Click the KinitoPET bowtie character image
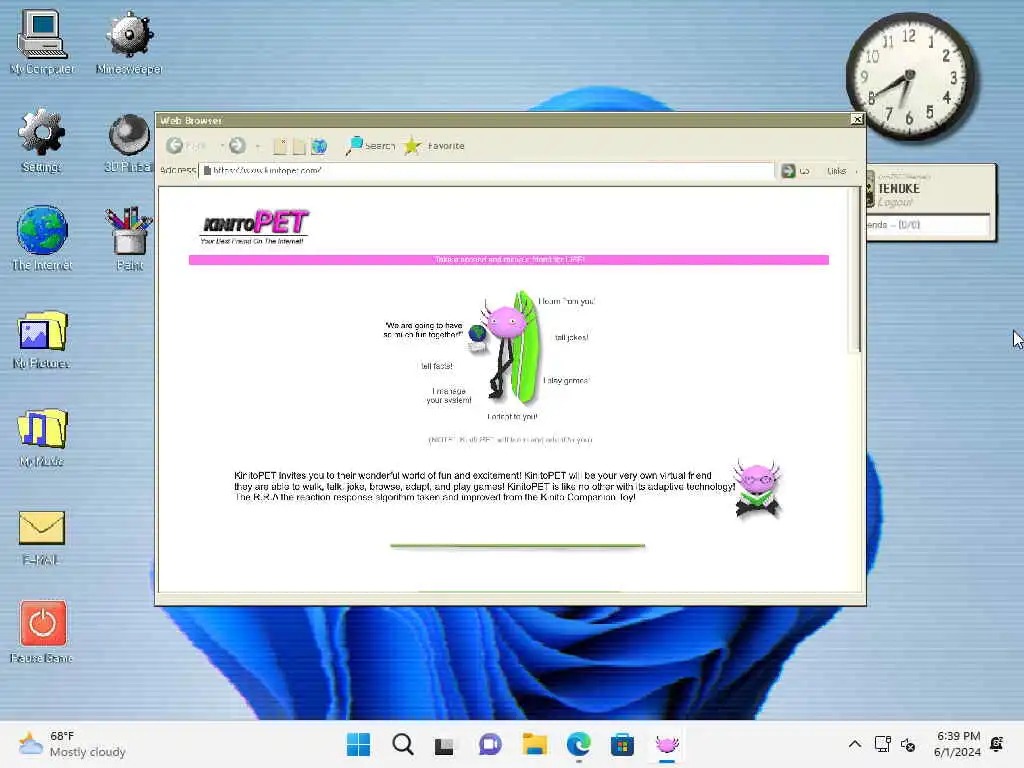Viewport: 1024px width, 768px height. coord(757,488)
